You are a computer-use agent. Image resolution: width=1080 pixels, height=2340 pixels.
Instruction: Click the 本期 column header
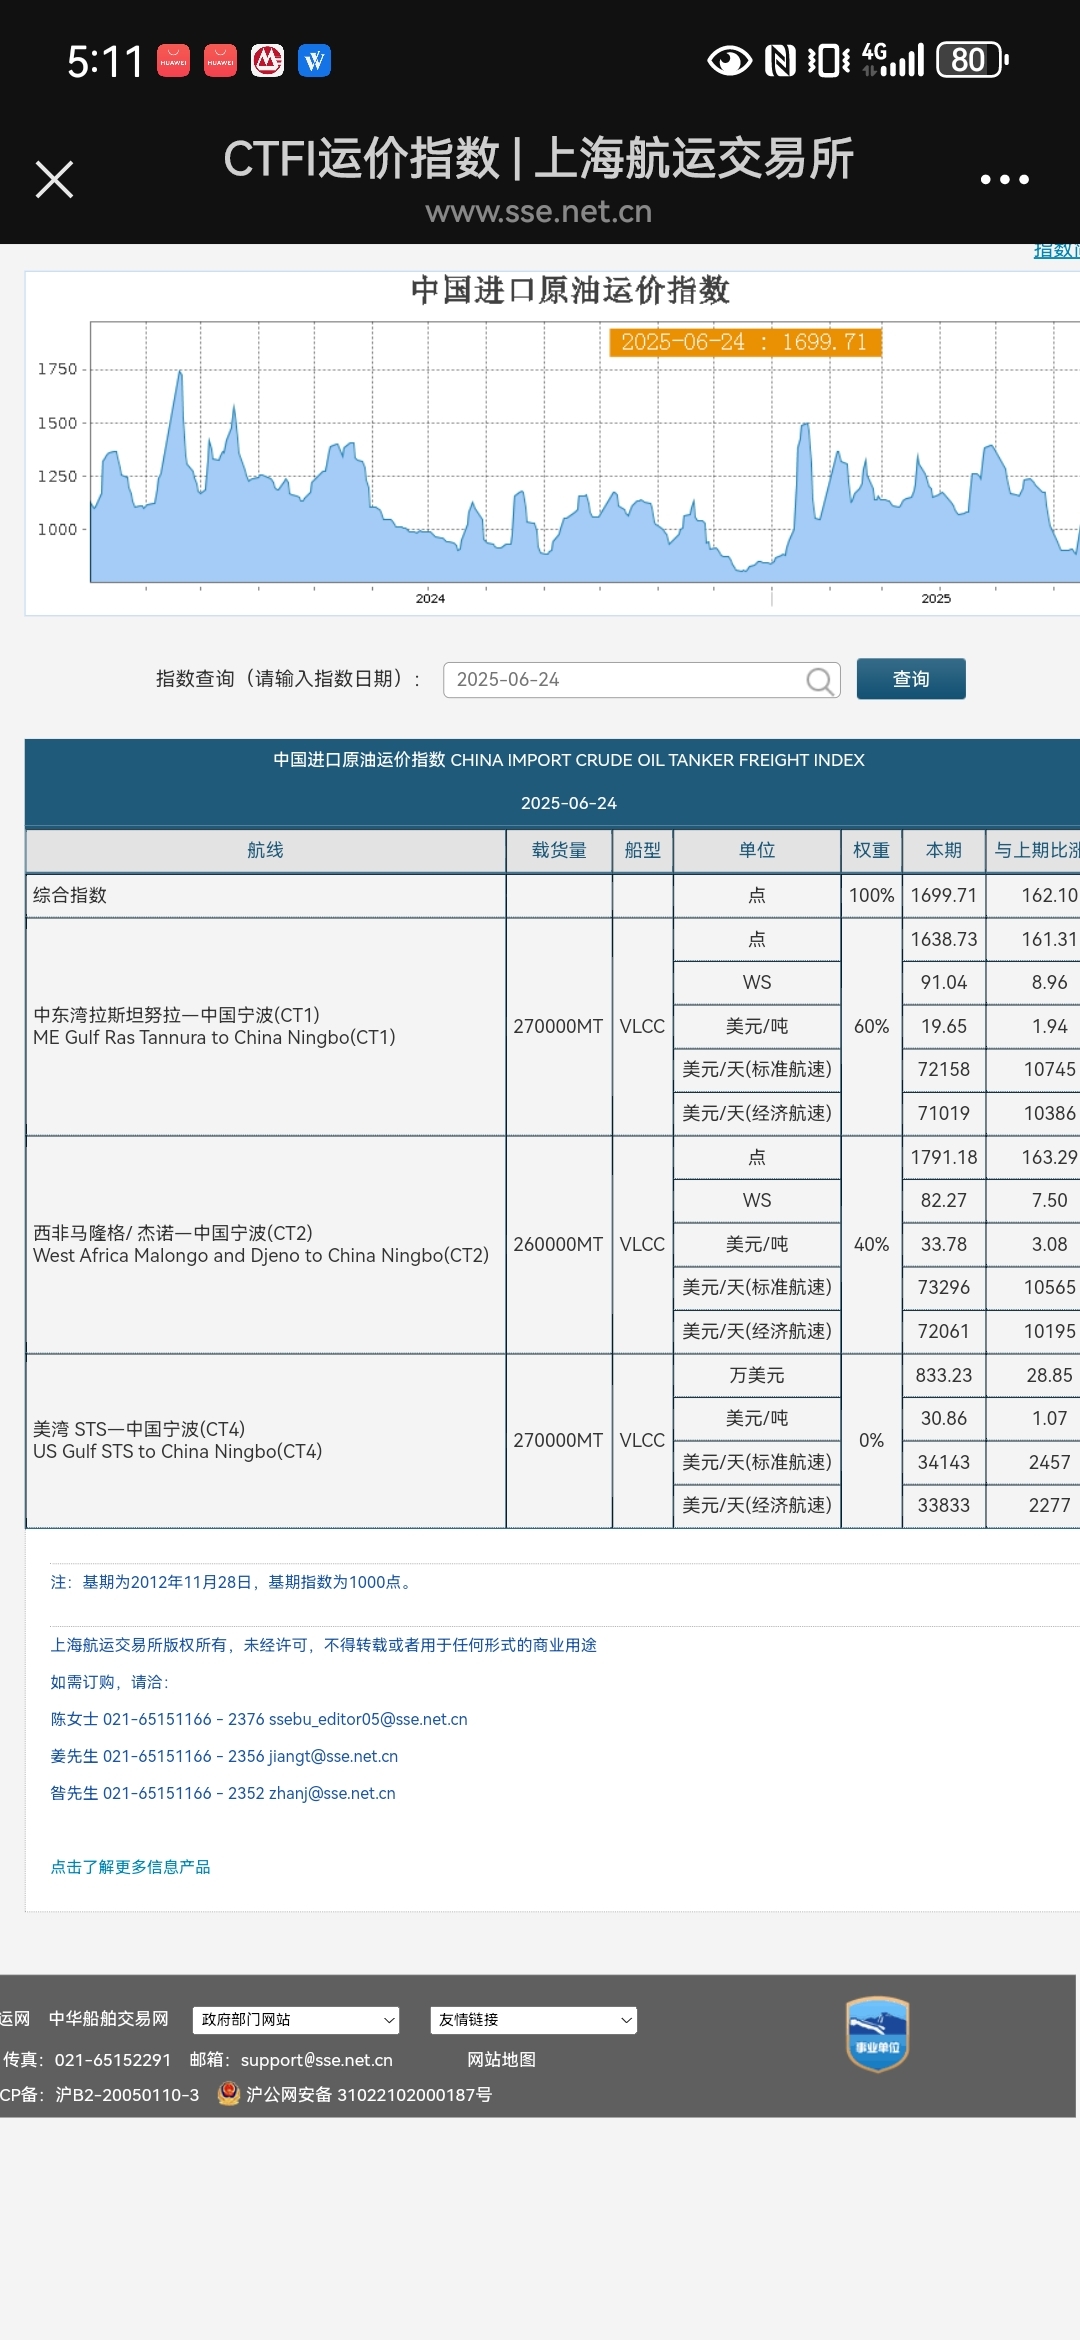[944, 851]
